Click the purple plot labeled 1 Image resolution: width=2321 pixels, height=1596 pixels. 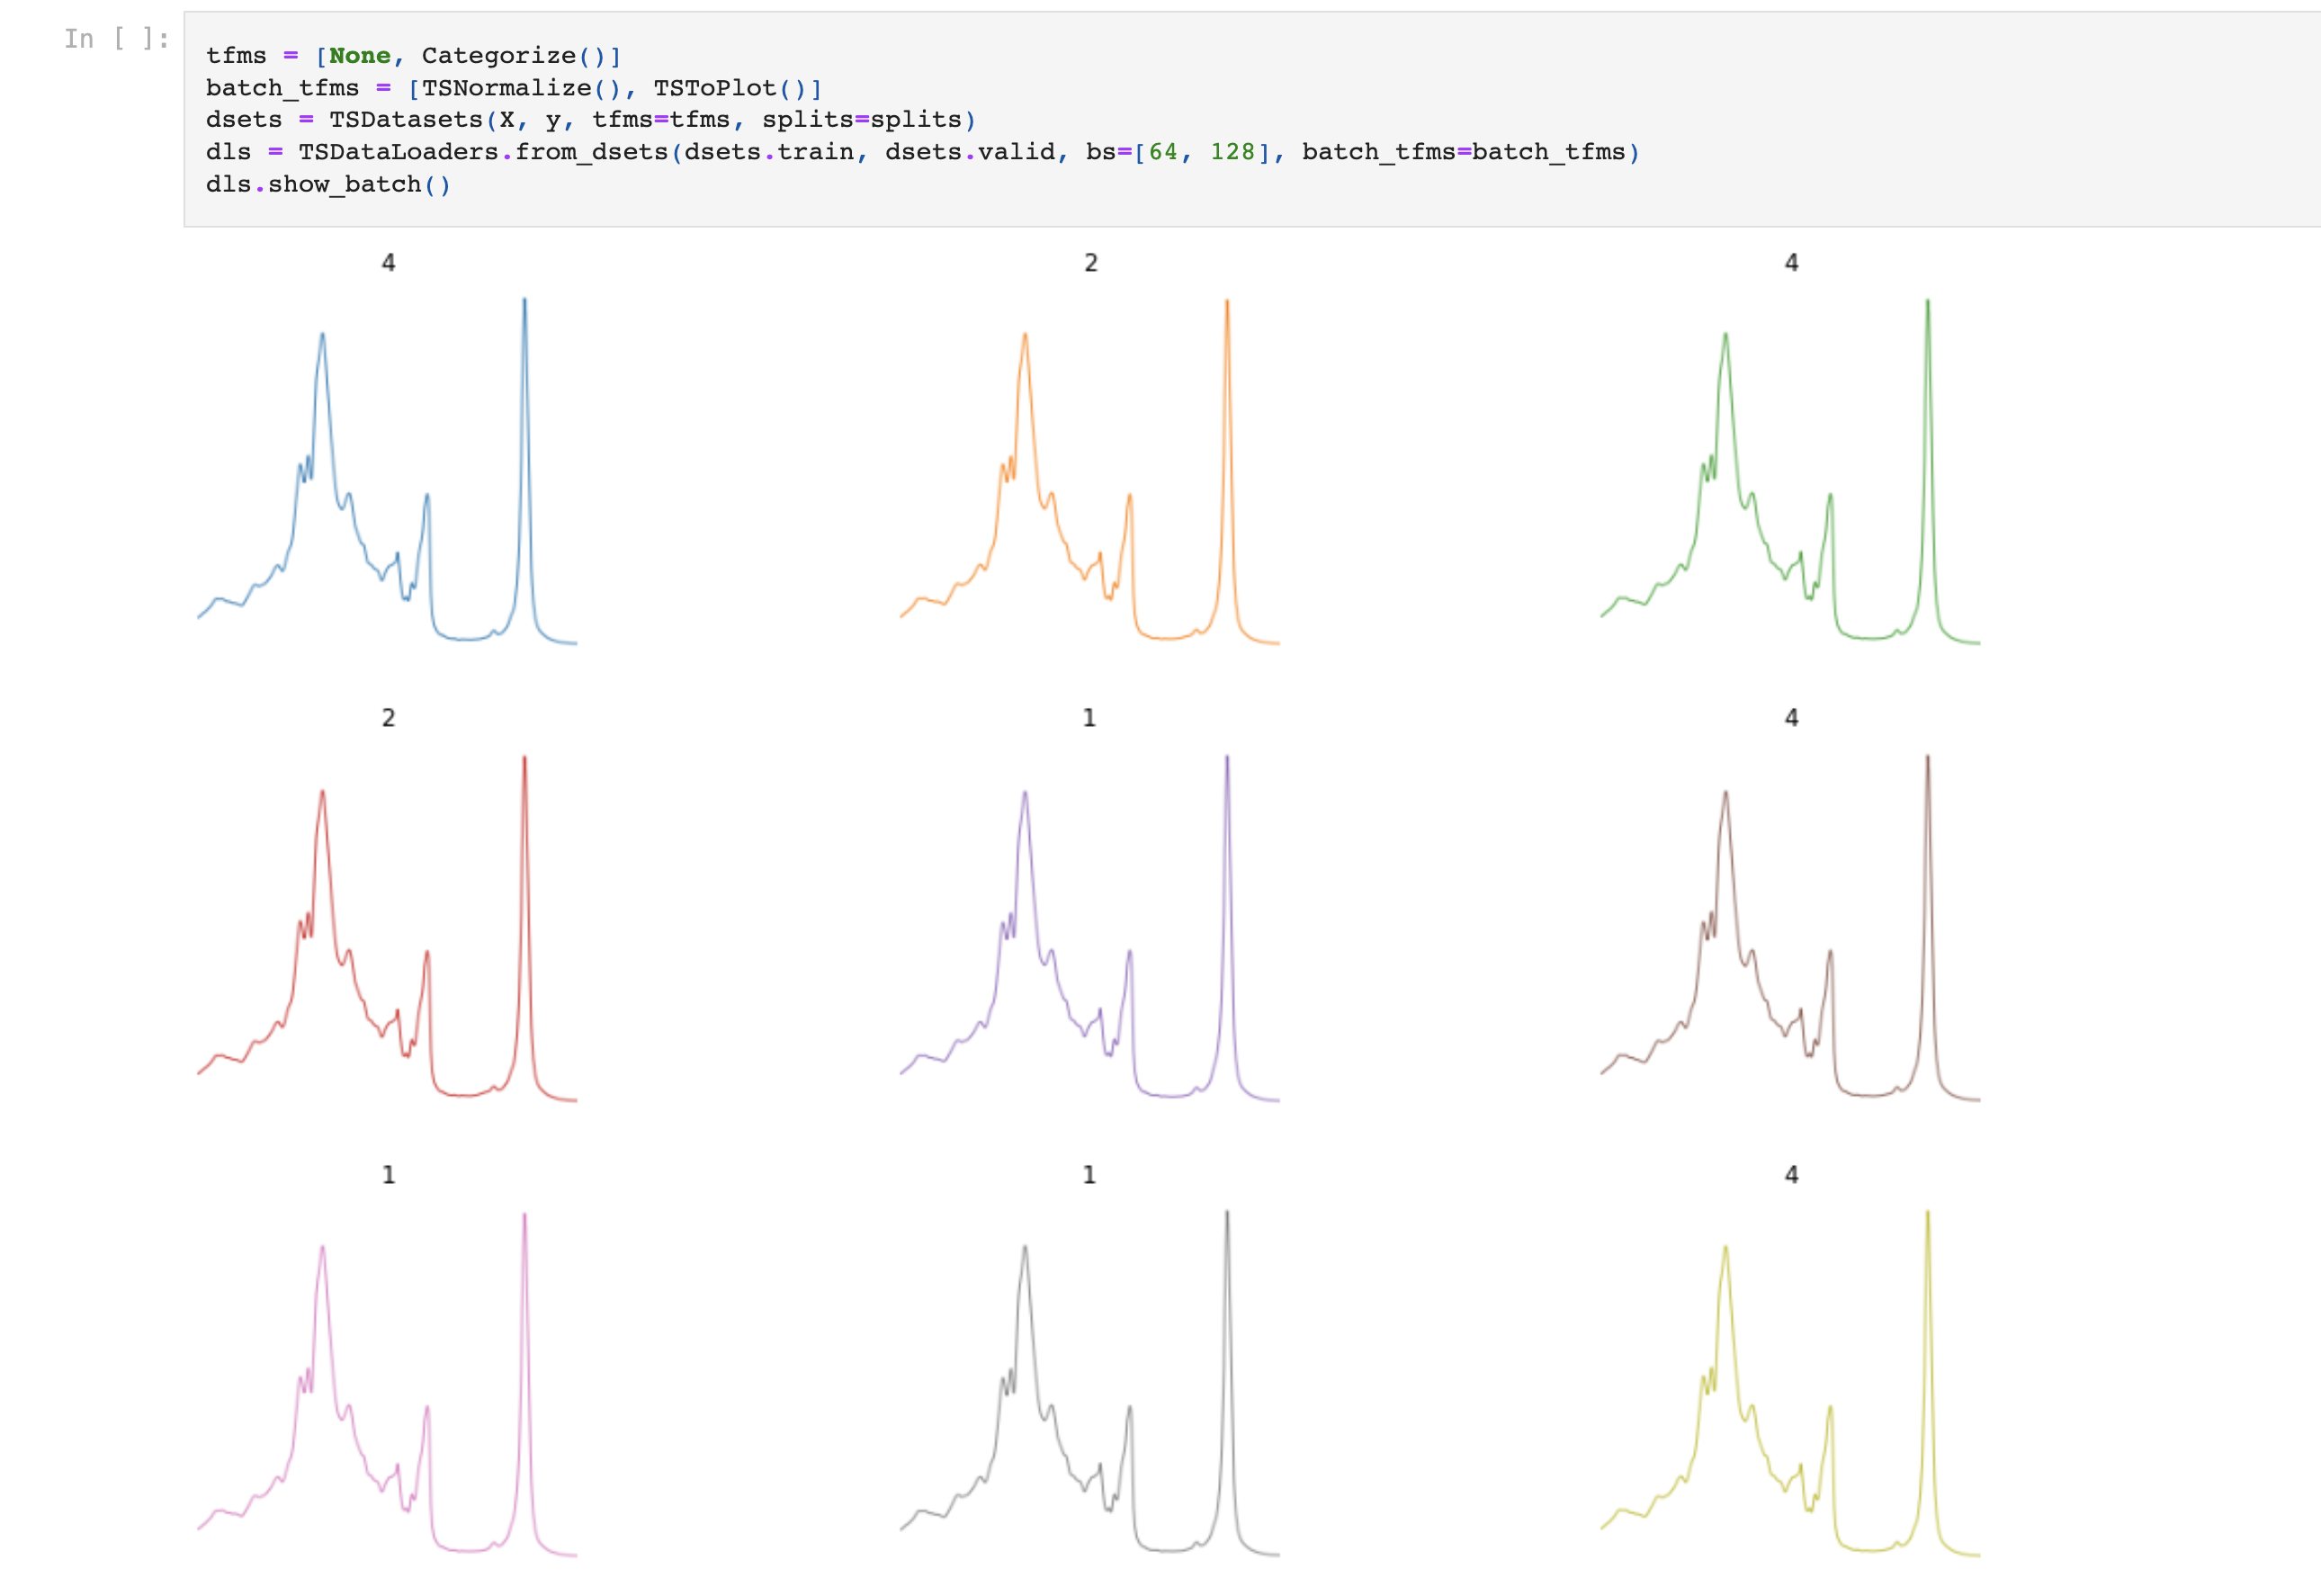(1089, 928)
